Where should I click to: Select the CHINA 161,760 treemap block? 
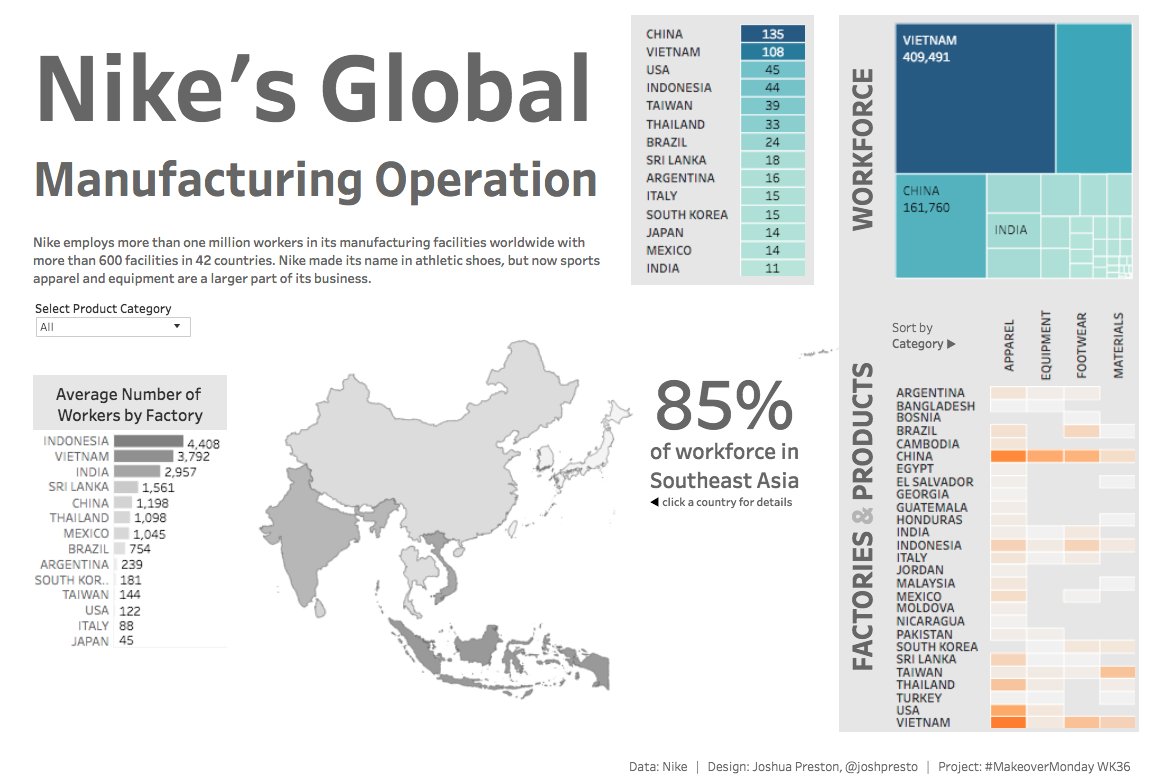(x=941, y=226)
